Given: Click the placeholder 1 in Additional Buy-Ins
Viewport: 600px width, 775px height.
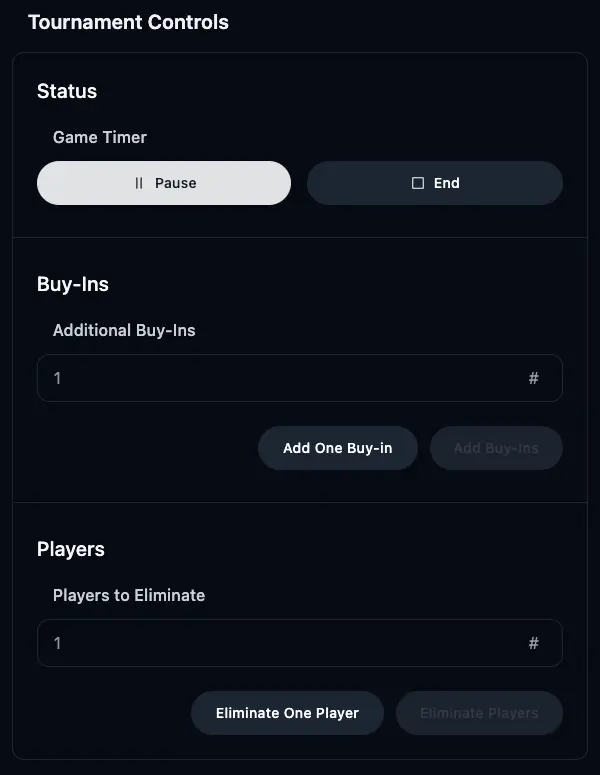Looking at the screenshot, I should [58, 378].
